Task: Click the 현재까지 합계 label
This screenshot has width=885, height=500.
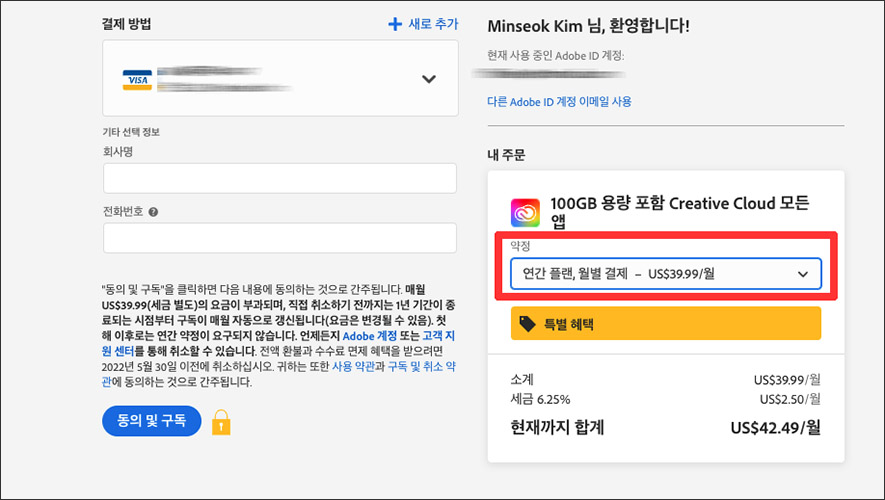Action: point(557,428)
